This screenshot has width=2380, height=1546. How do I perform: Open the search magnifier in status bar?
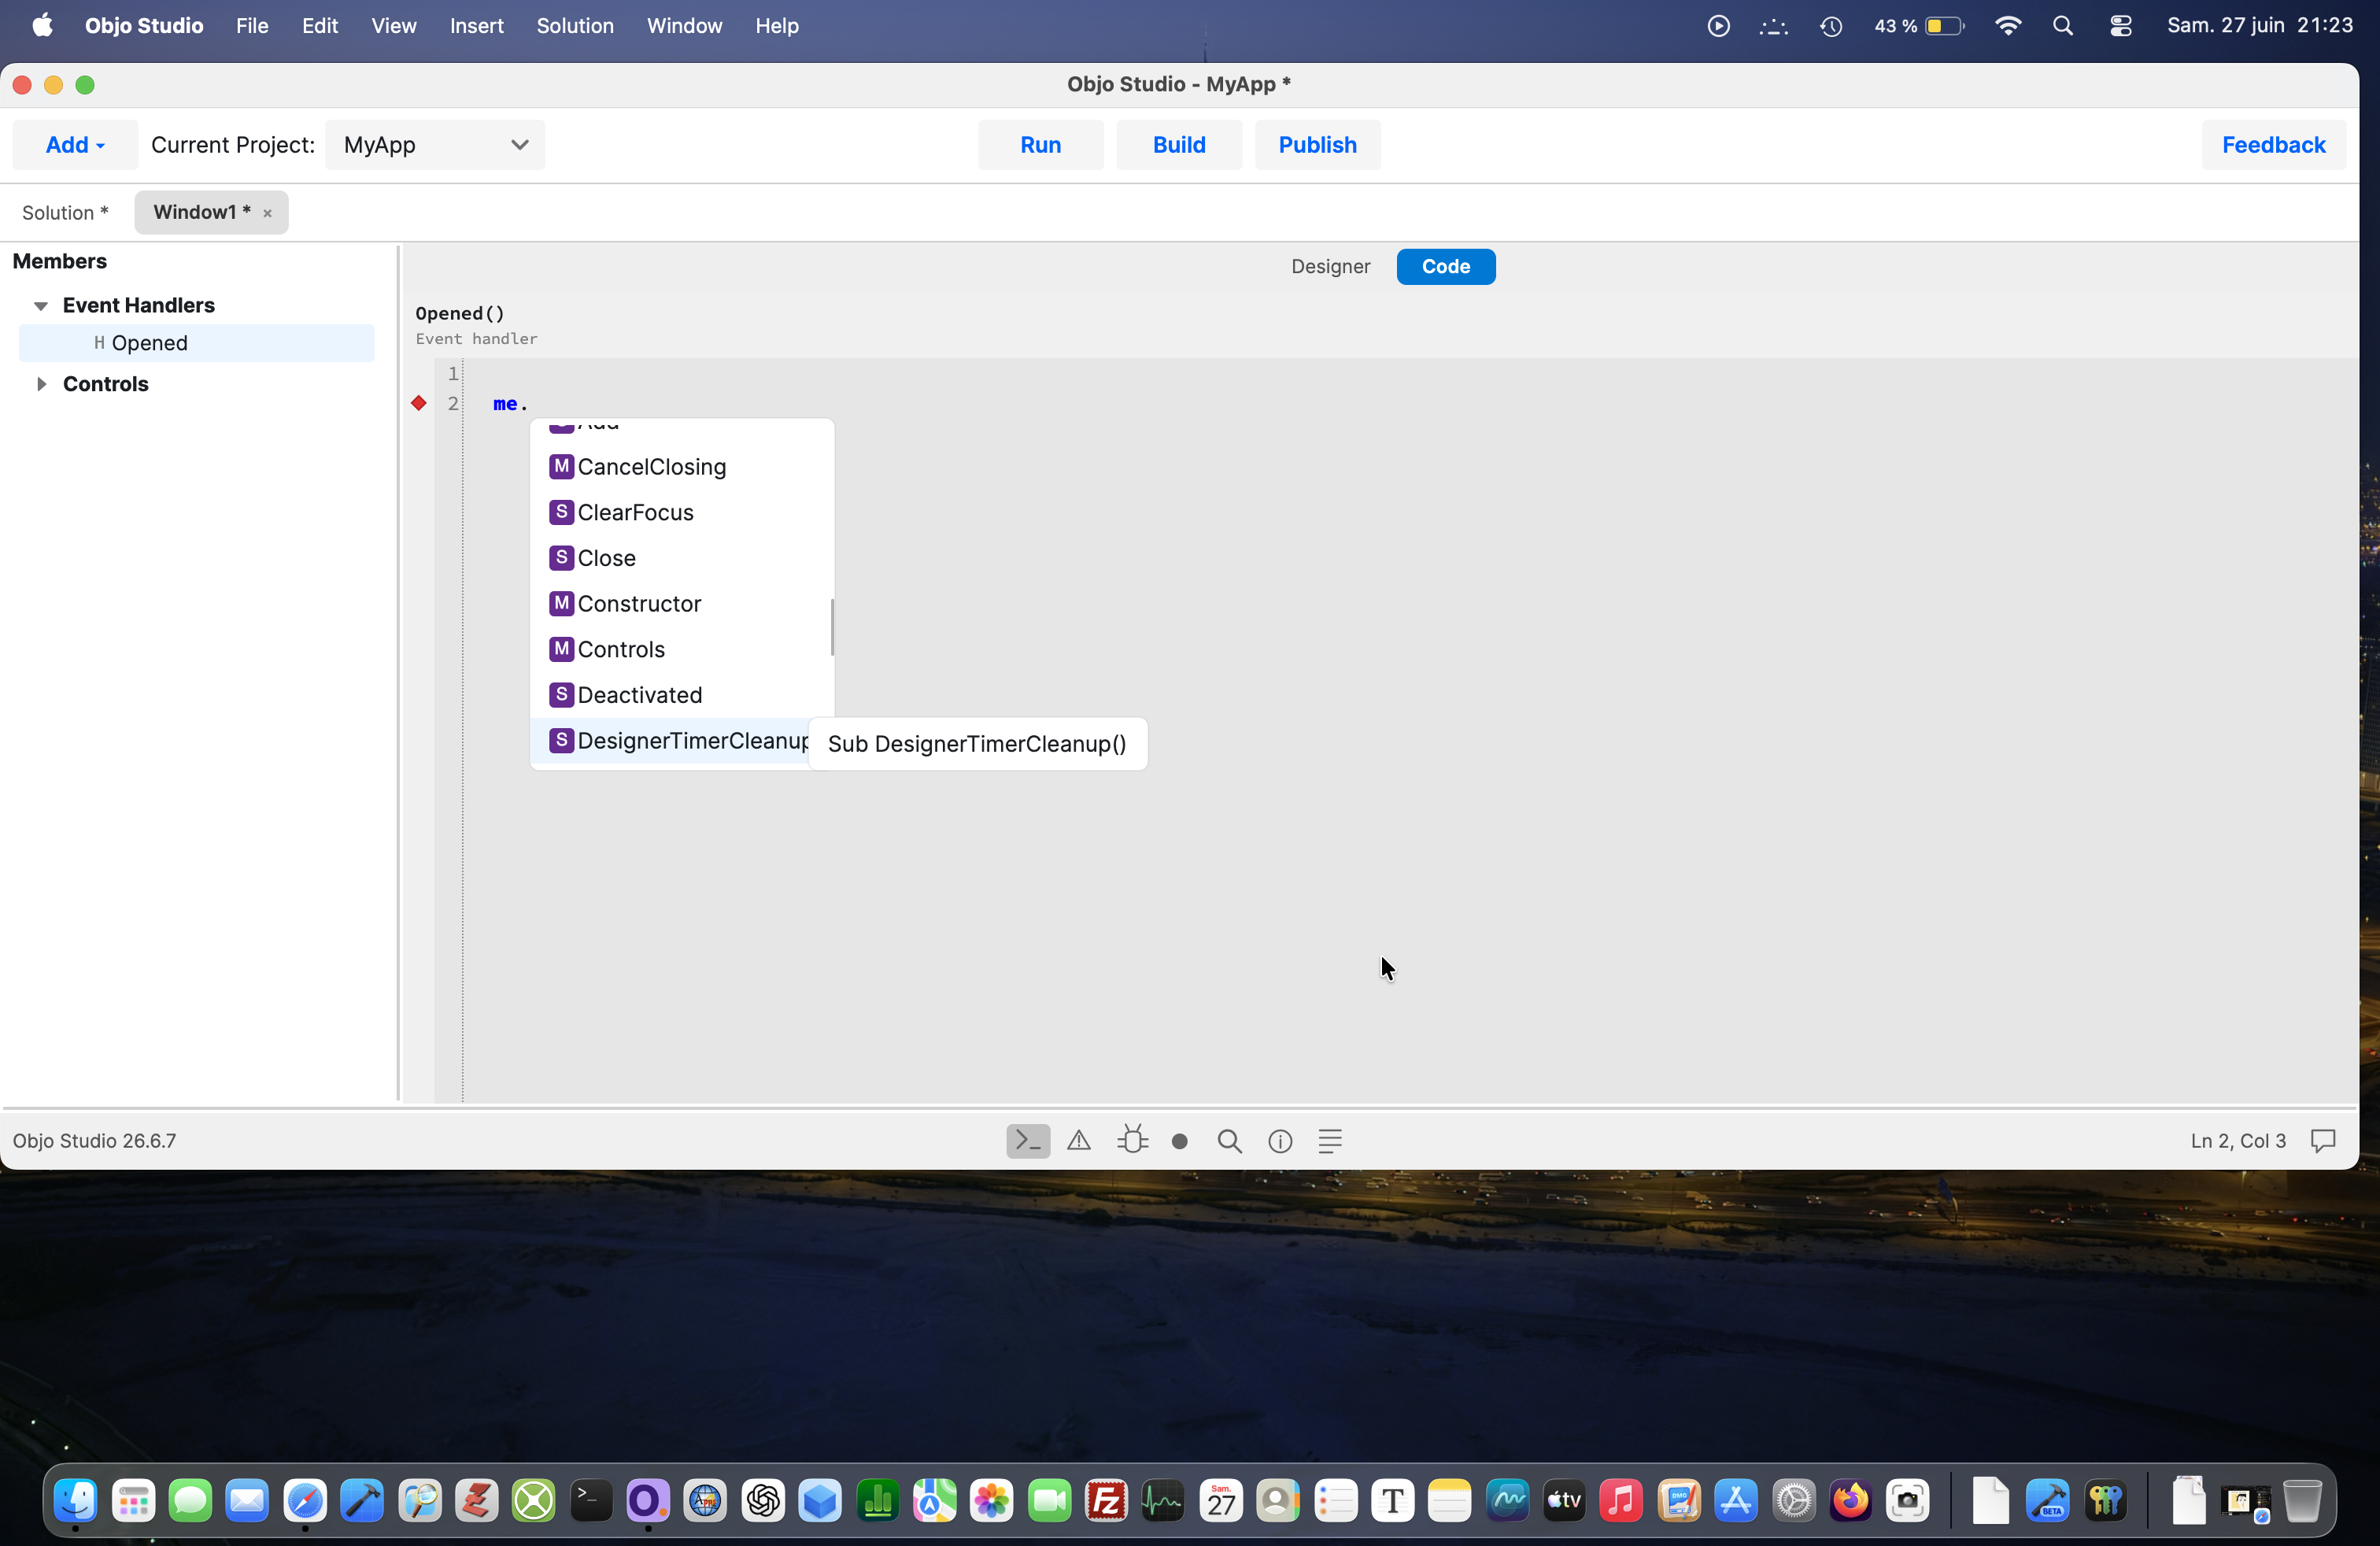tap(1230, 1141)
